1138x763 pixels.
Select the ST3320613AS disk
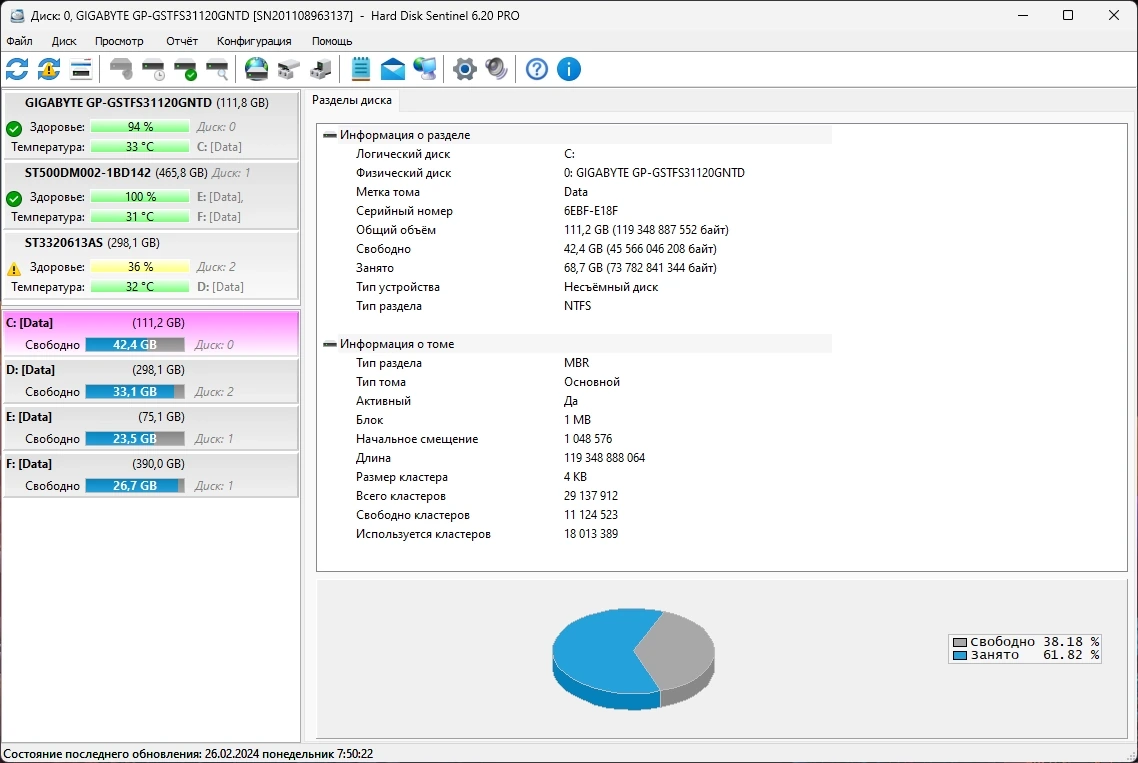(x=151, y=265)
